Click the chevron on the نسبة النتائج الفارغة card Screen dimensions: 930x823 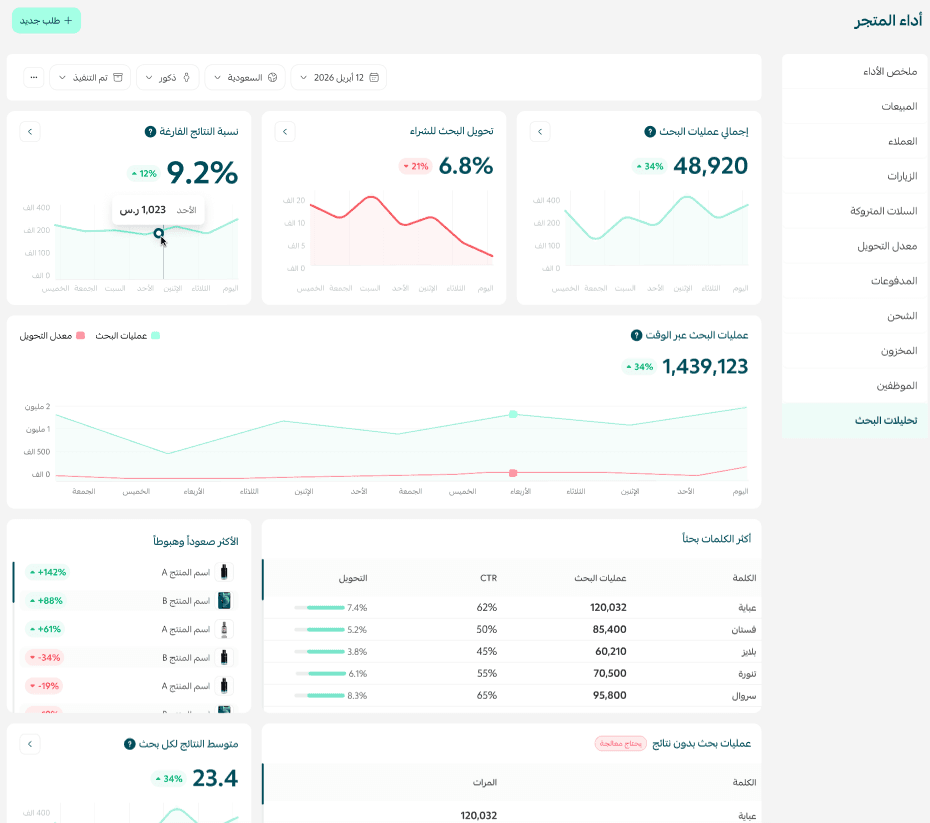tap(30, 132)
